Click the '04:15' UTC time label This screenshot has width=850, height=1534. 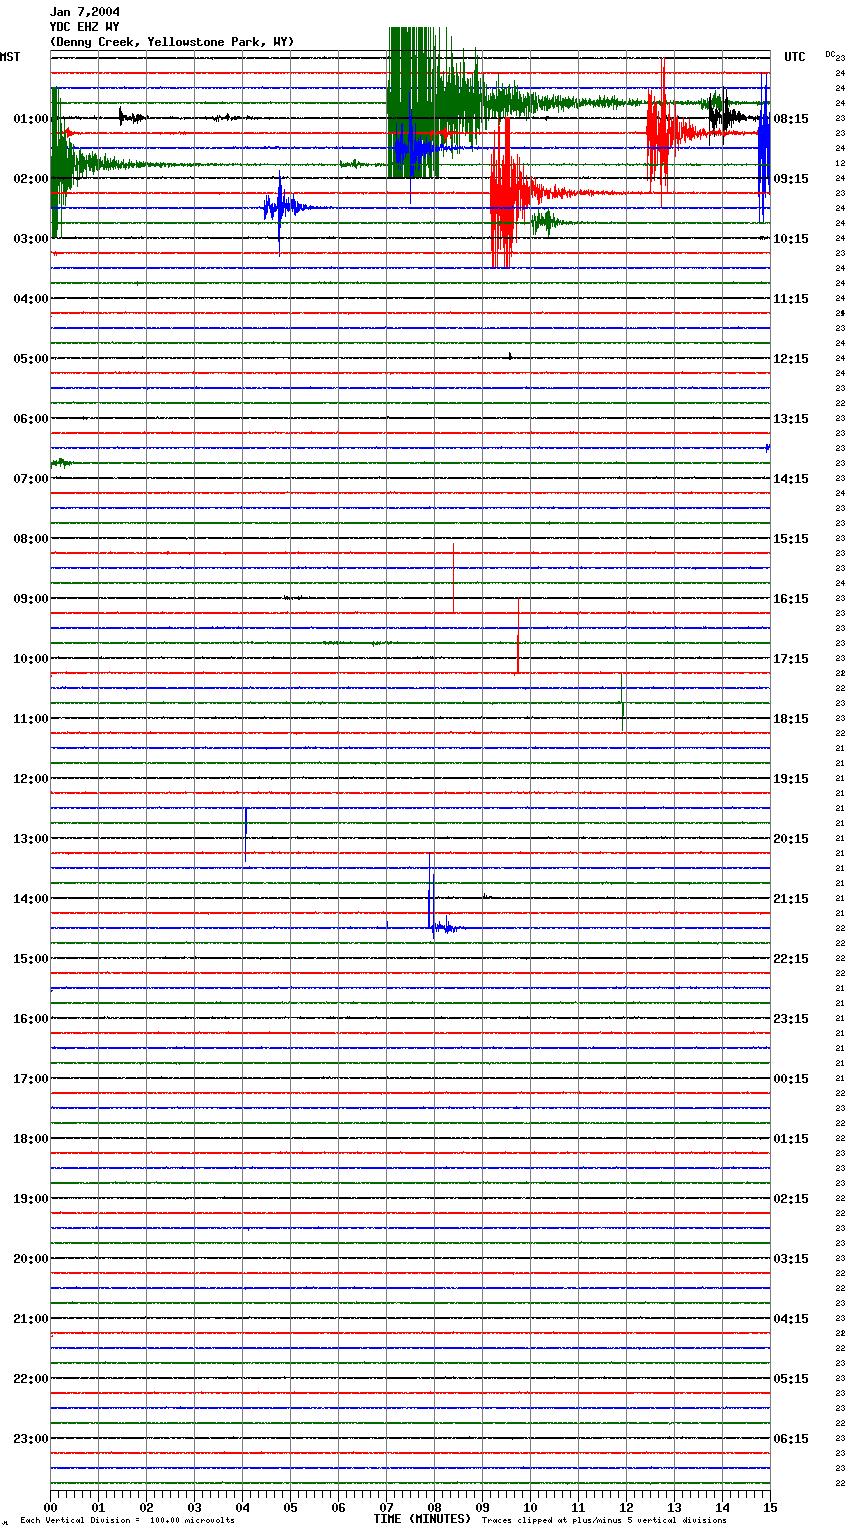(791, 1319)
